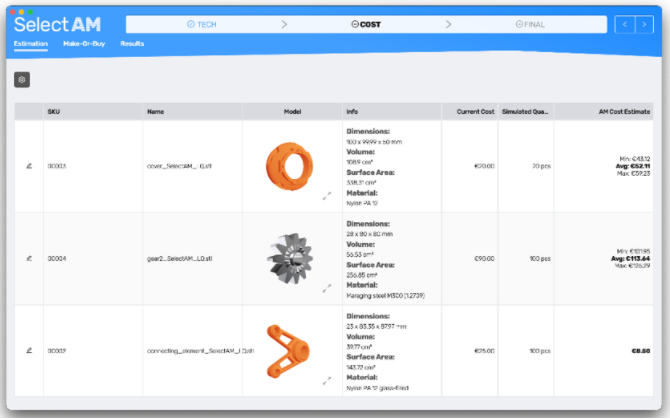Click the chevron between COST and FINAL
This screenshot has height=419, width=670.
(448, 24)
